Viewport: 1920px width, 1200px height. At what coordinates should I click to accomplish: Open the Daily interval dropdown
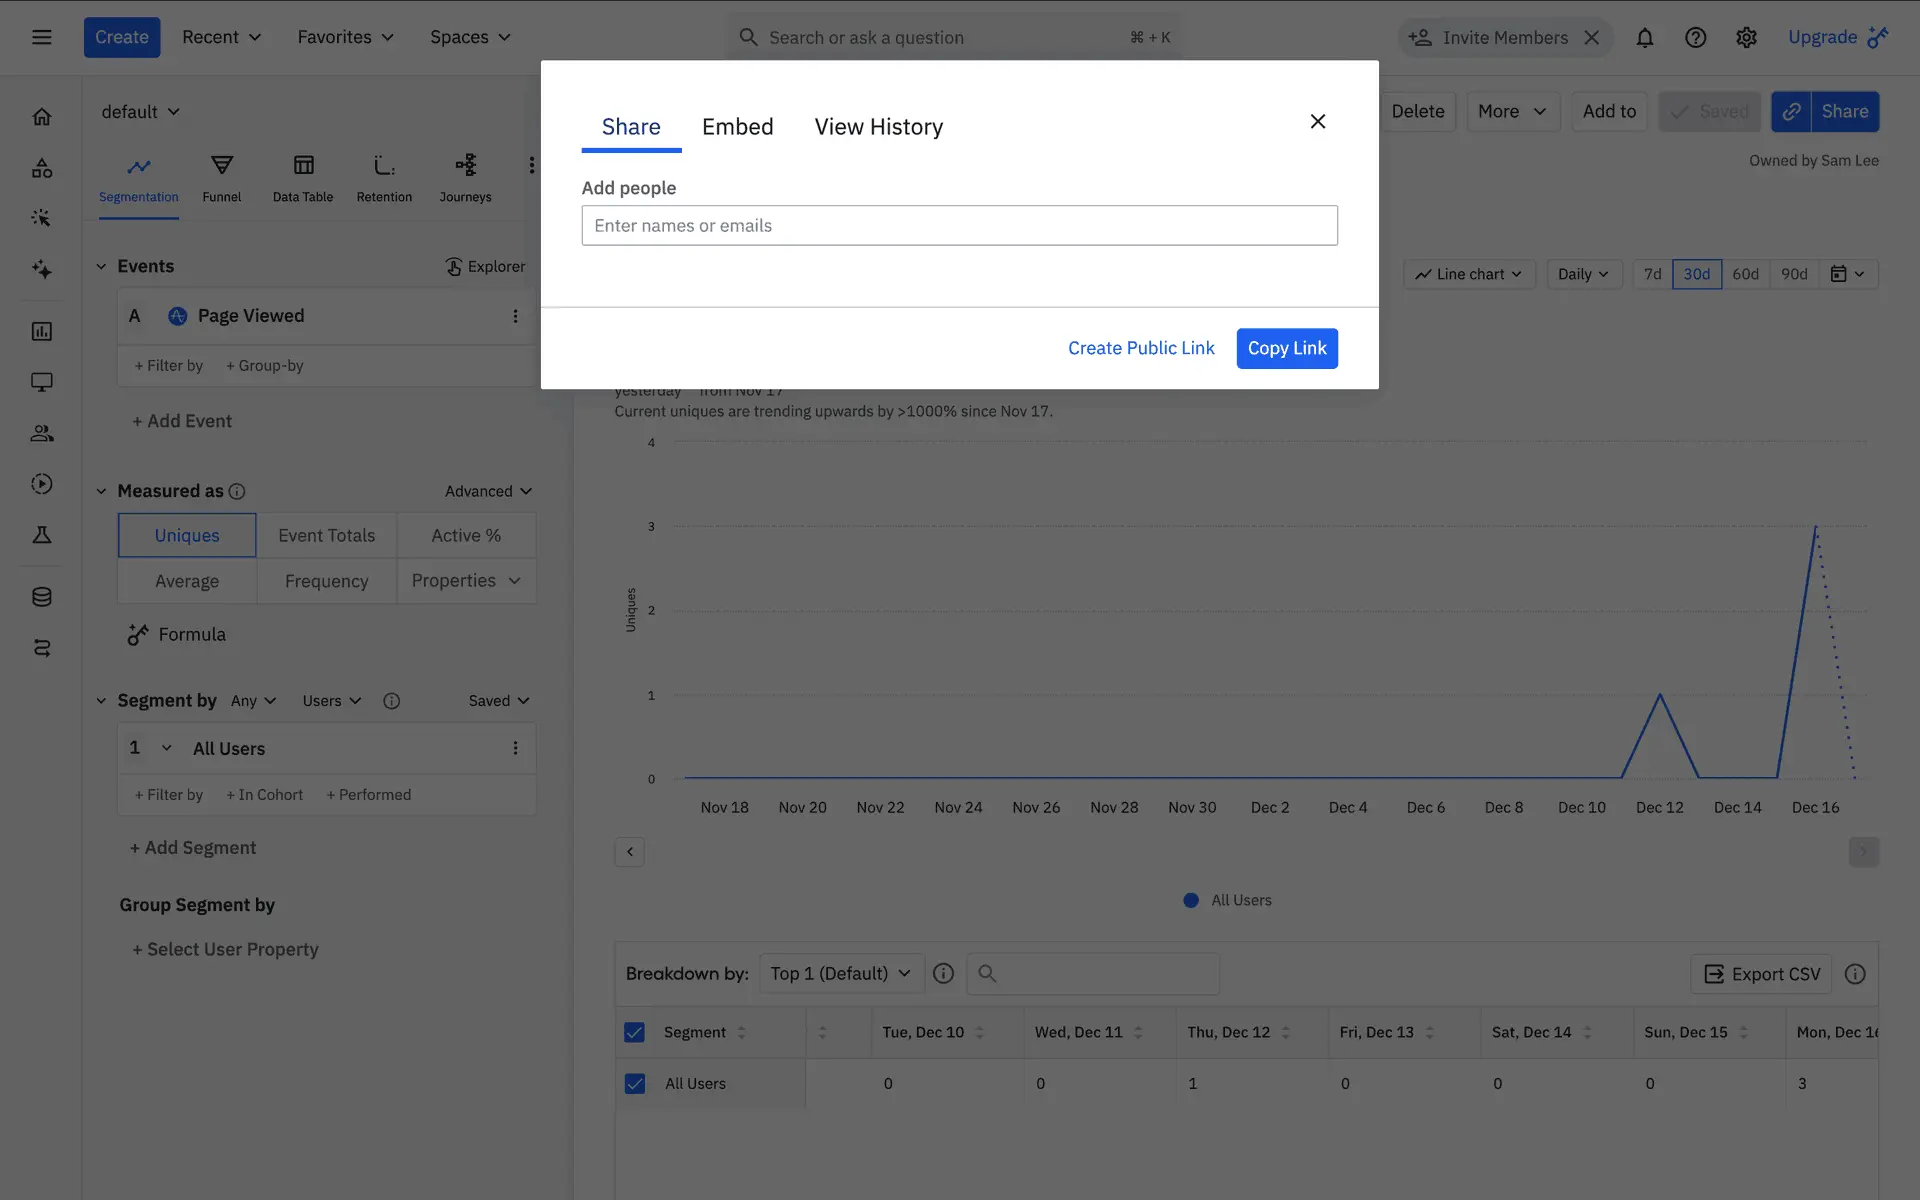[1582, 274]
